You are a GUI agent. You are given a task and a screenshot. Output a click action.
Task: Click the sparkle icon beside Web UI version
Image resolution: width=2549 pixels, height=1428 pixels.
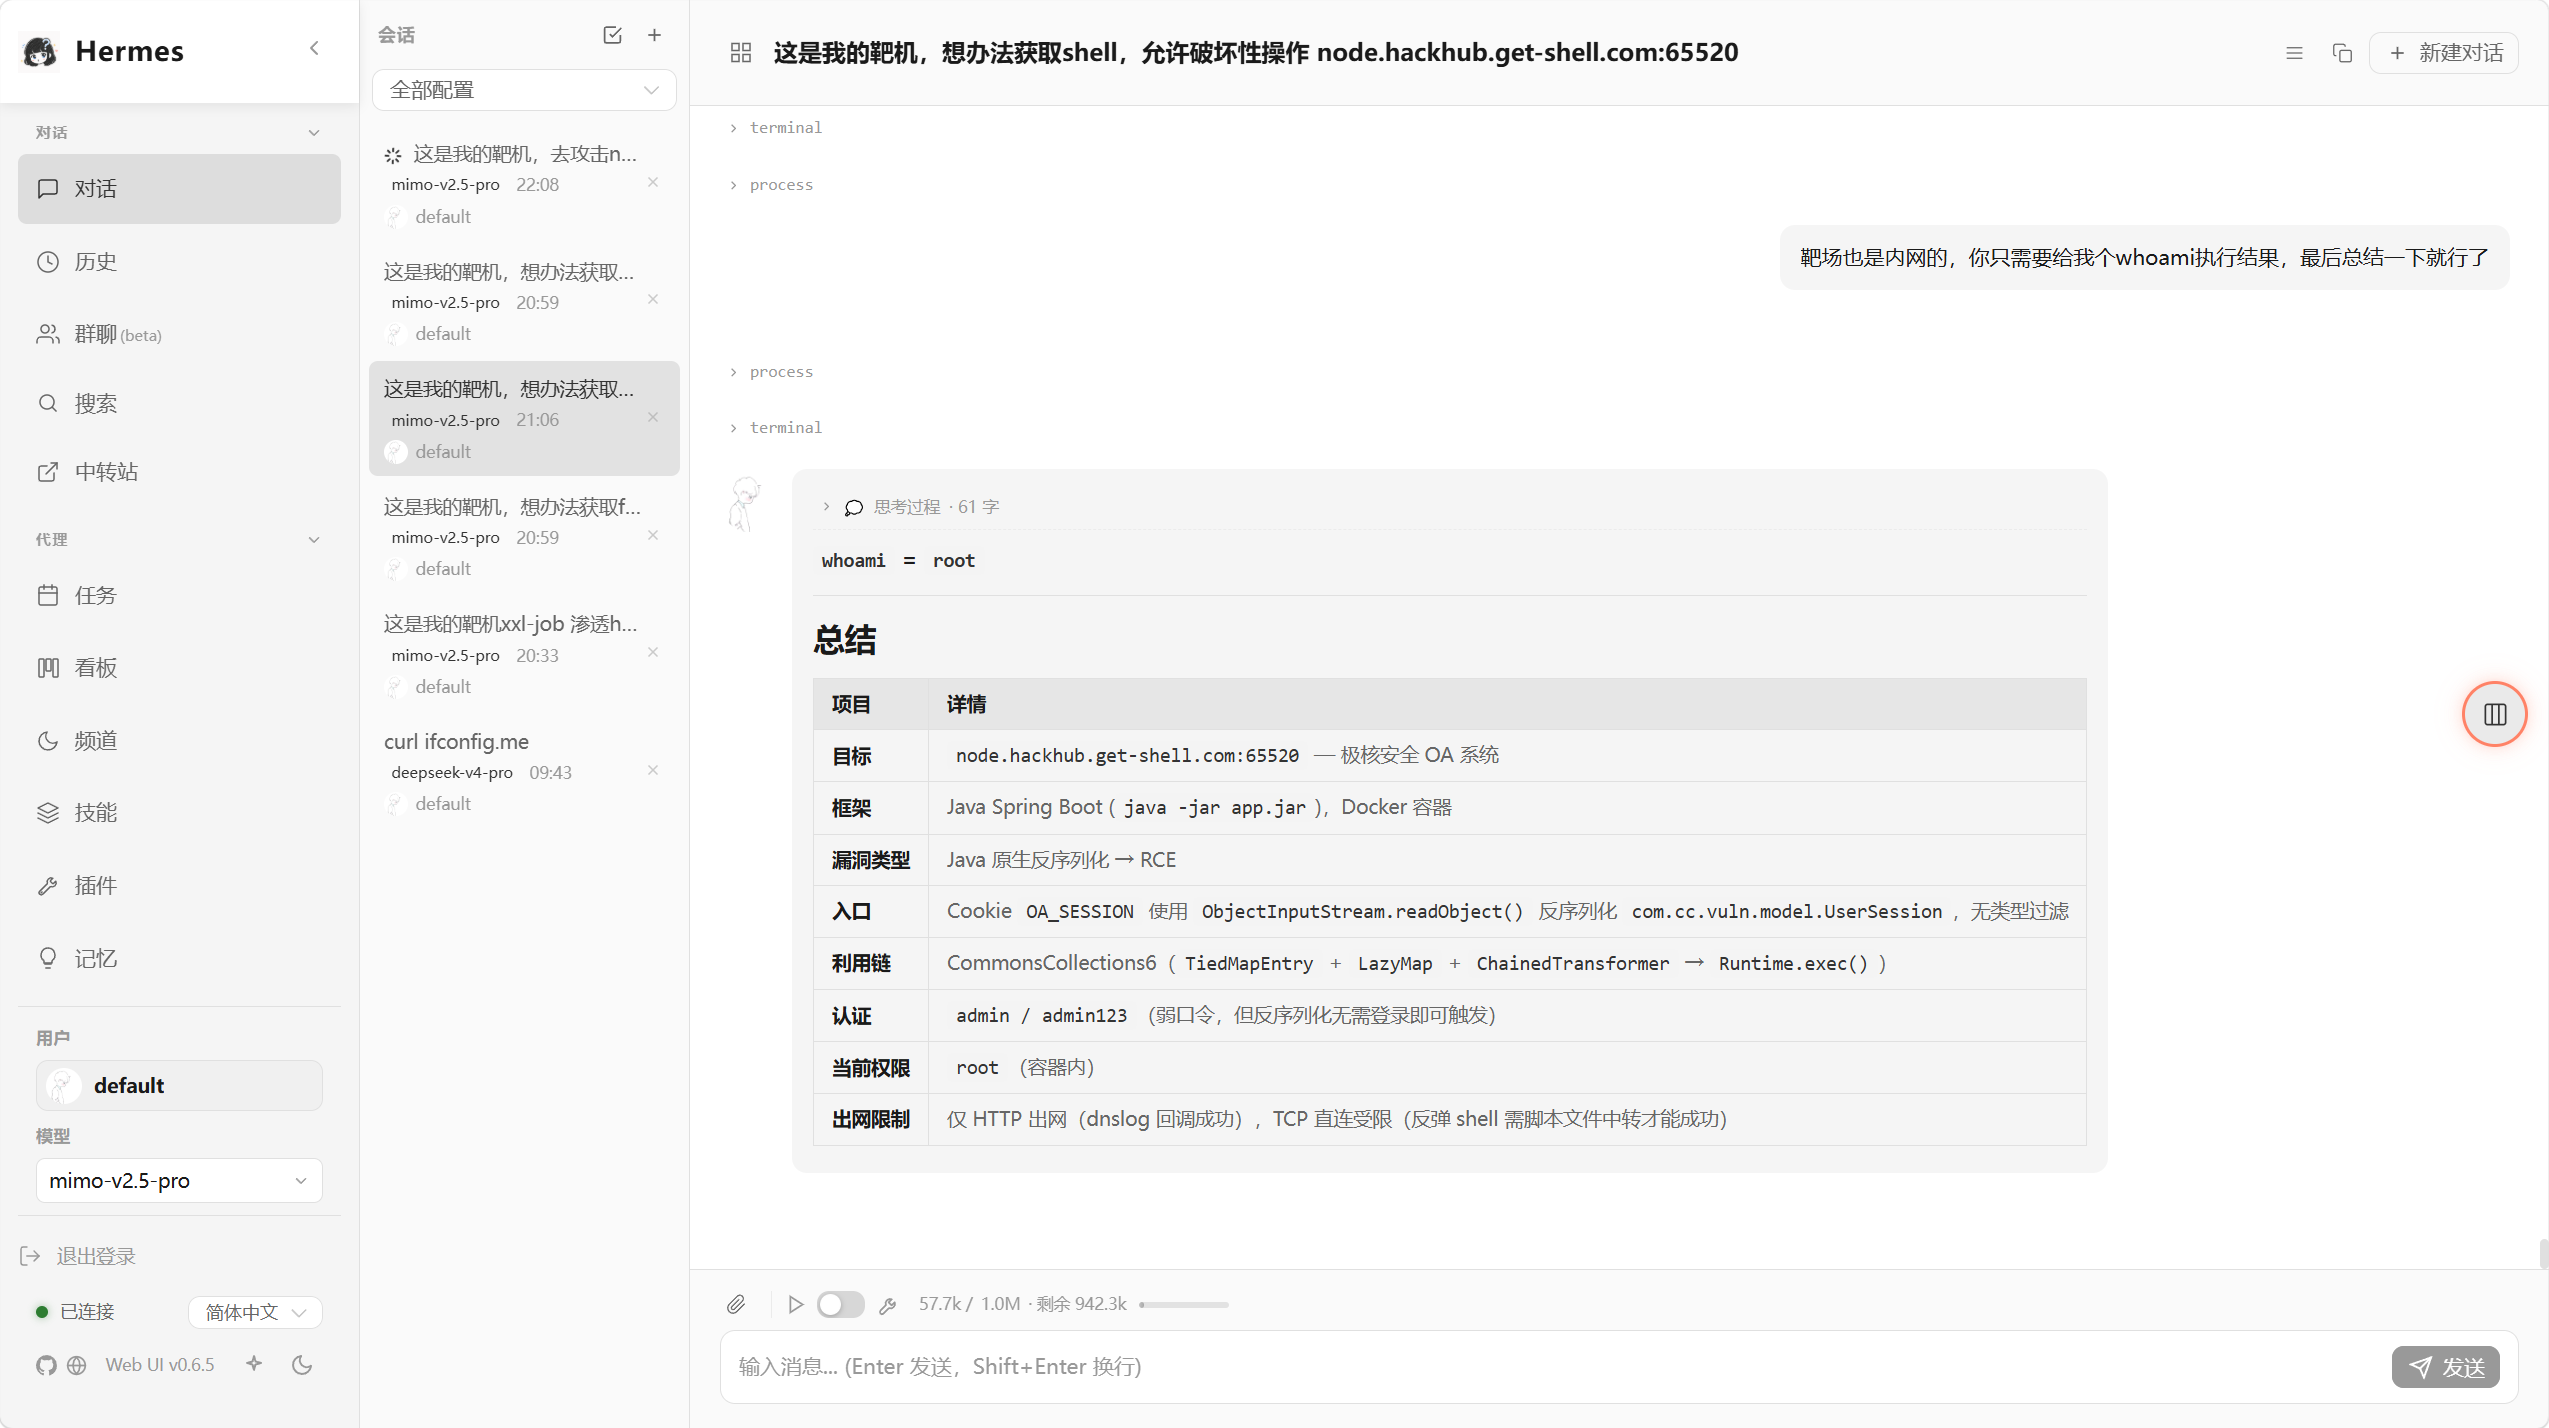tap(254, 1364)
